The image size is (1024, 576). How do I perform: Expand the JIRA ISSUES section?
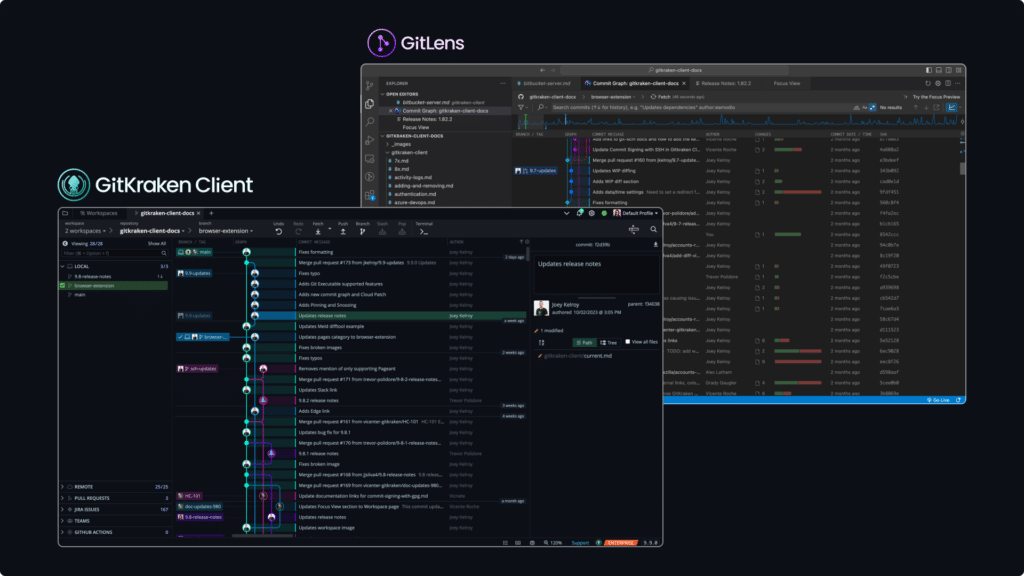[x=63, y=509]
